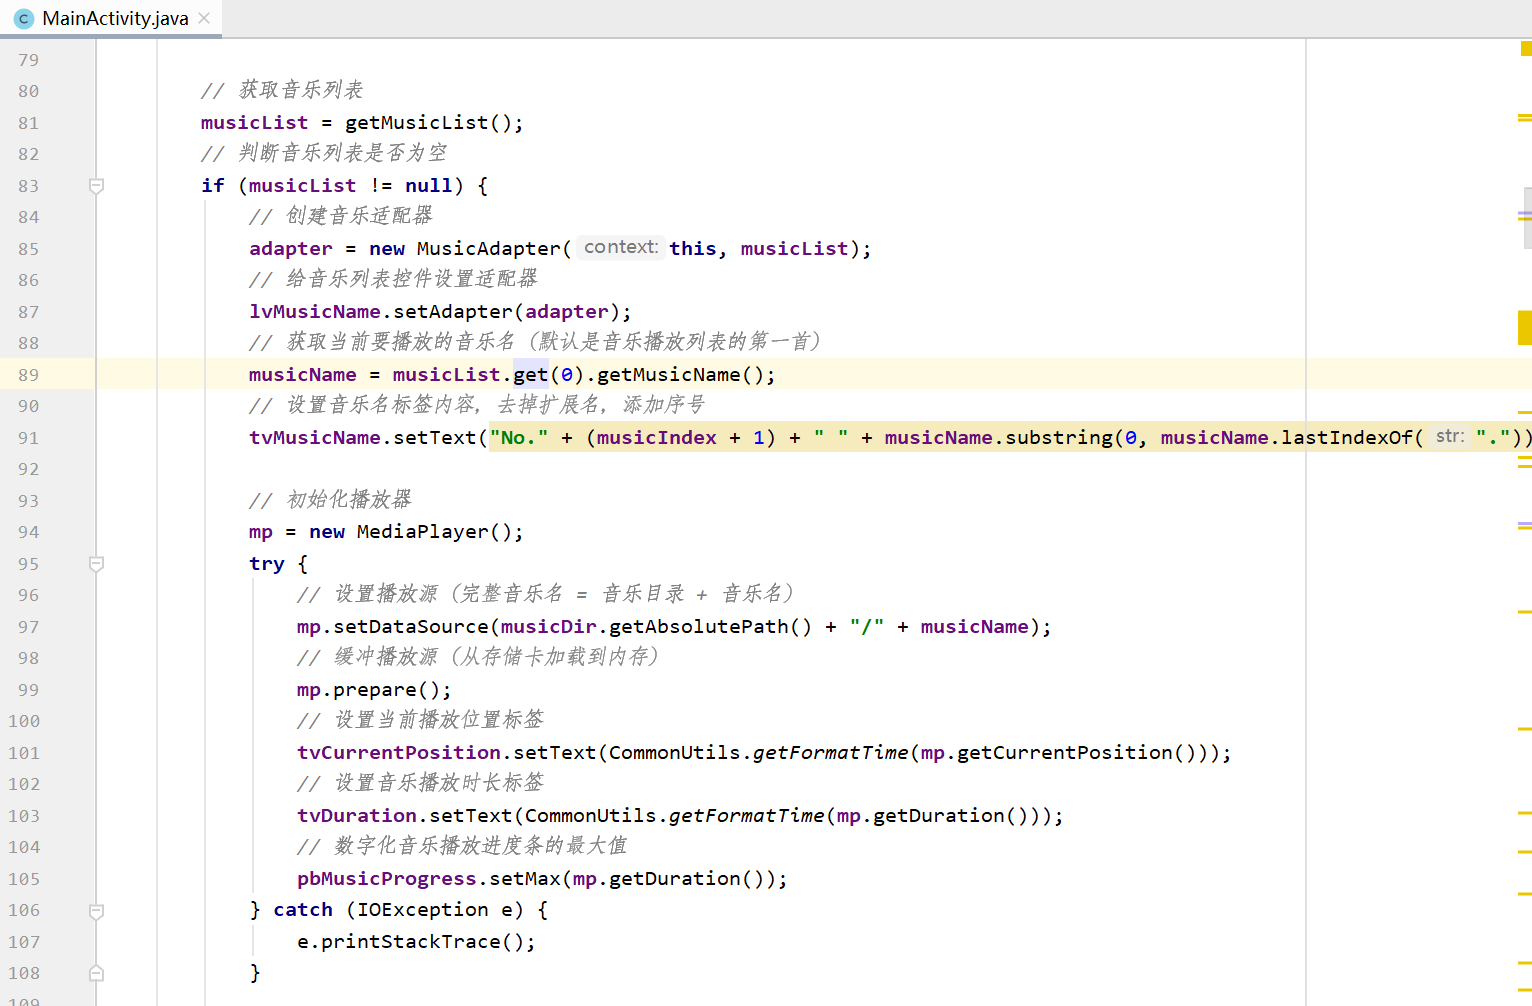Click the tvMusicName variable on line 91
Image resolution: width=1532 pixels, height=1006 pixels.
(x=315, y=438)
